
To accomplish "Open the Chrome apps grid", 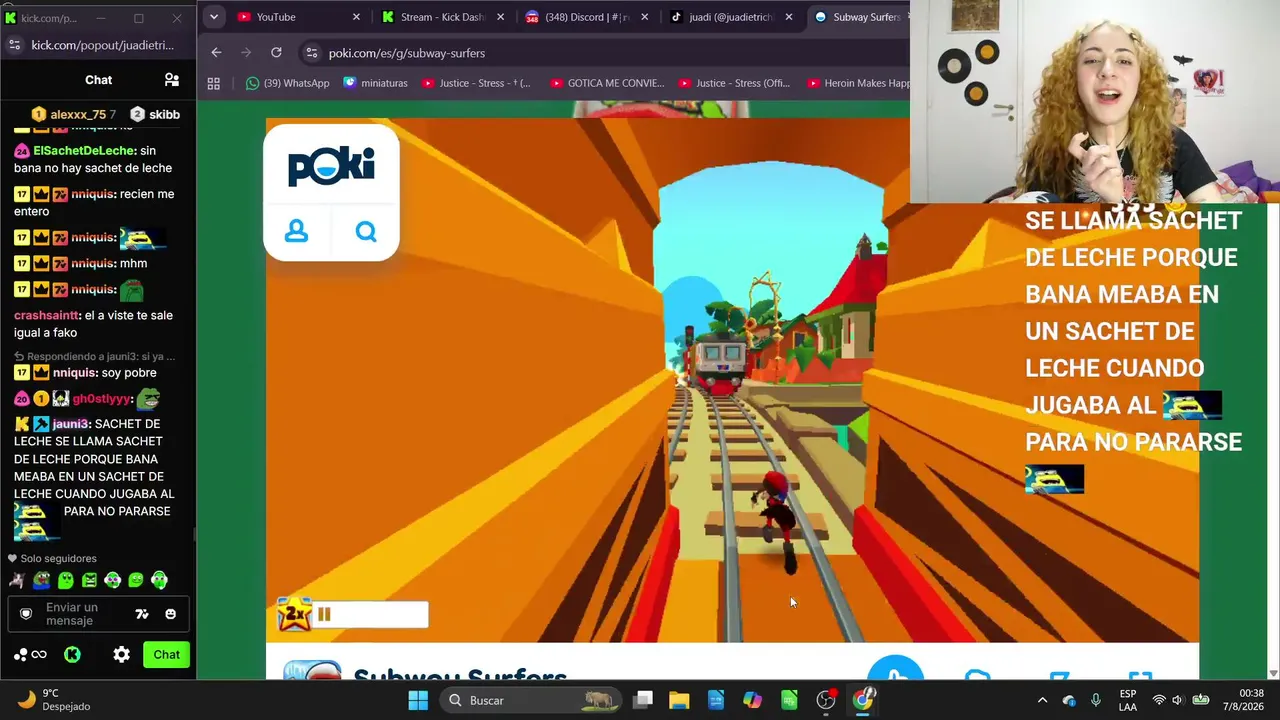I will (213, 83).
